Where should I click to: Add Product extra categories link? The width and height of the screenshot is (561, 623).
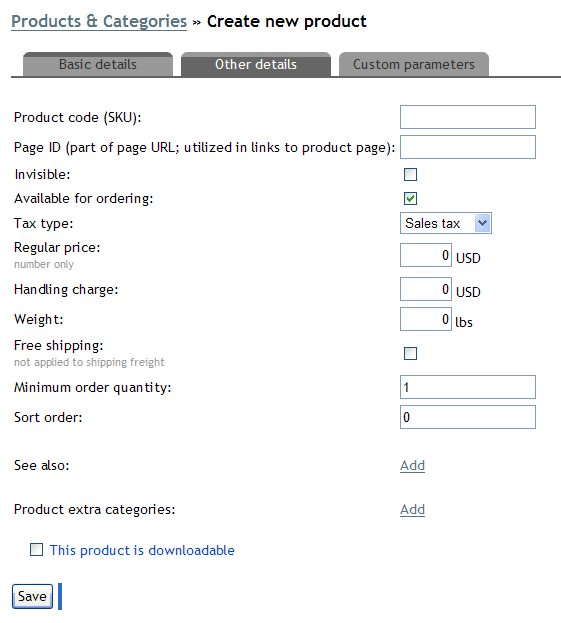coord(412,509)
